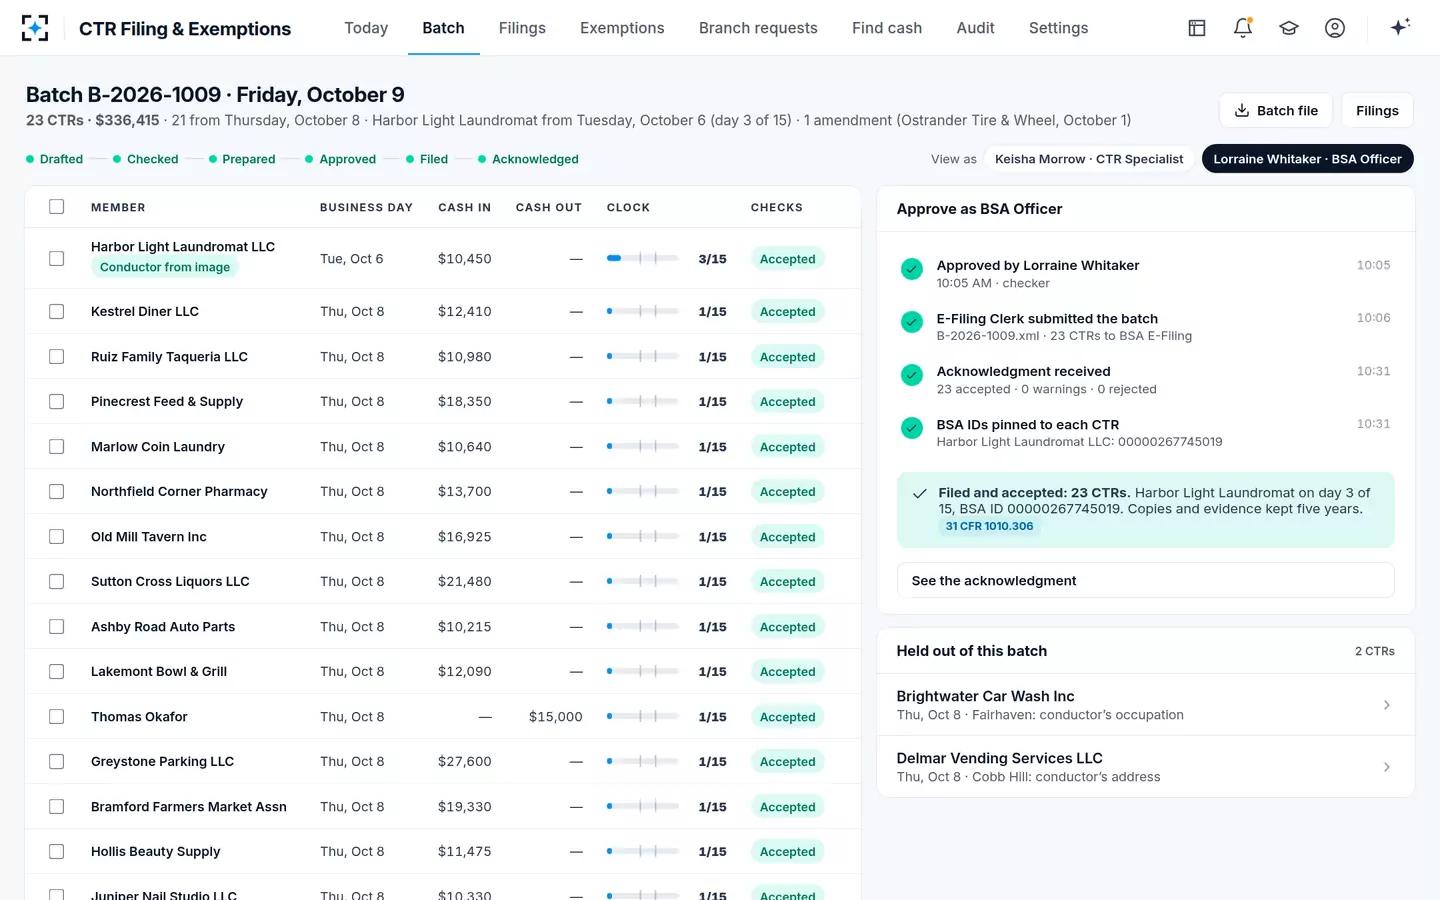
Task: Click the checkmark in the Filed and accepted banner
Action: (x=920, y=494)
